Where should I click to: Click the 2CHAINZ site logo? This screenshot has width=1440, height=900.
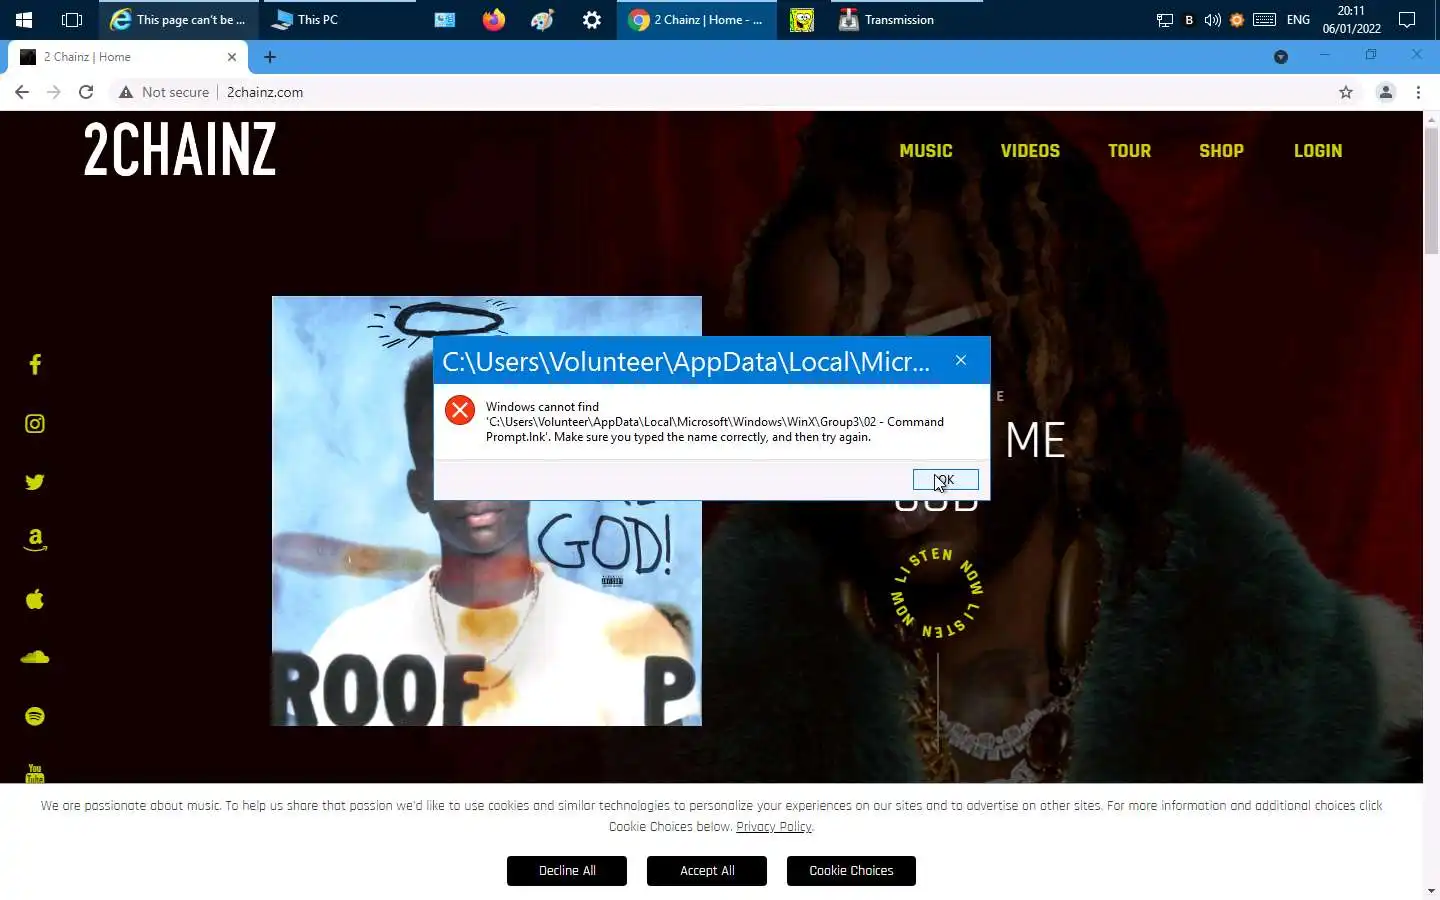pyautogui.click(x=180, y=151)
